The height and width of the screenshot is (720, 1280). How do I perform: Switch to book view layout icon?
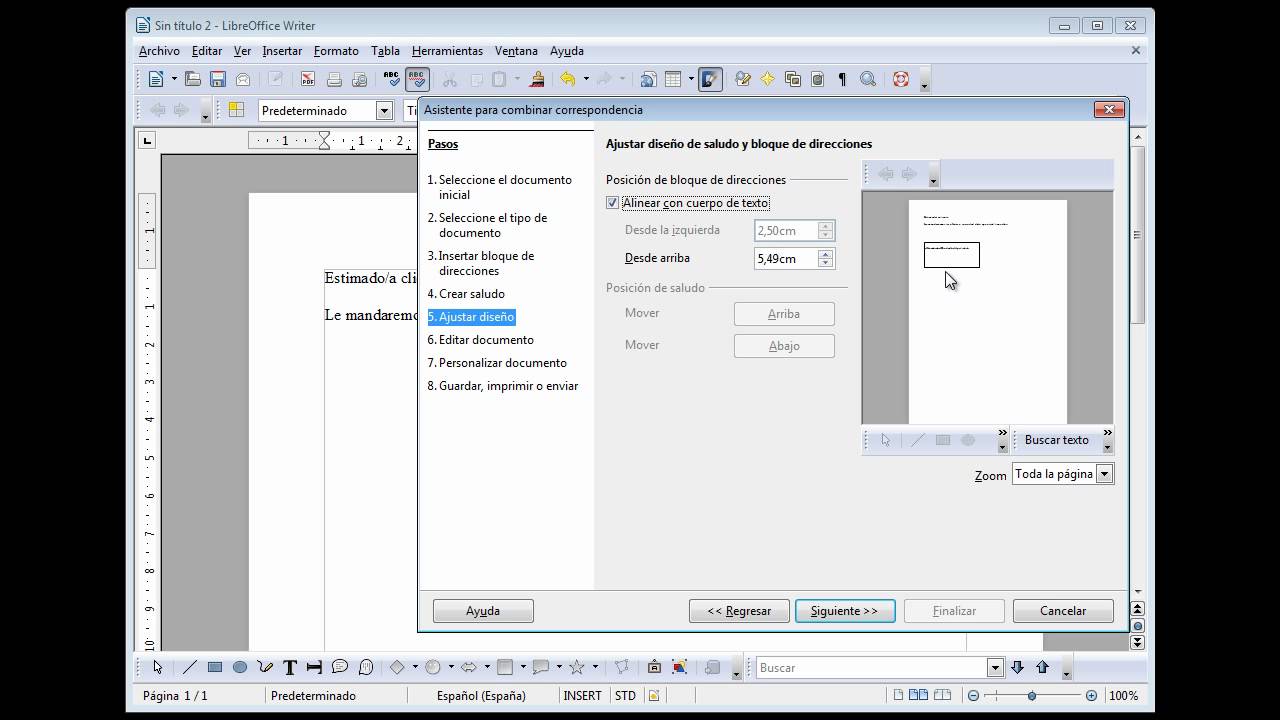pyautogui.click(x=942, y=695)
